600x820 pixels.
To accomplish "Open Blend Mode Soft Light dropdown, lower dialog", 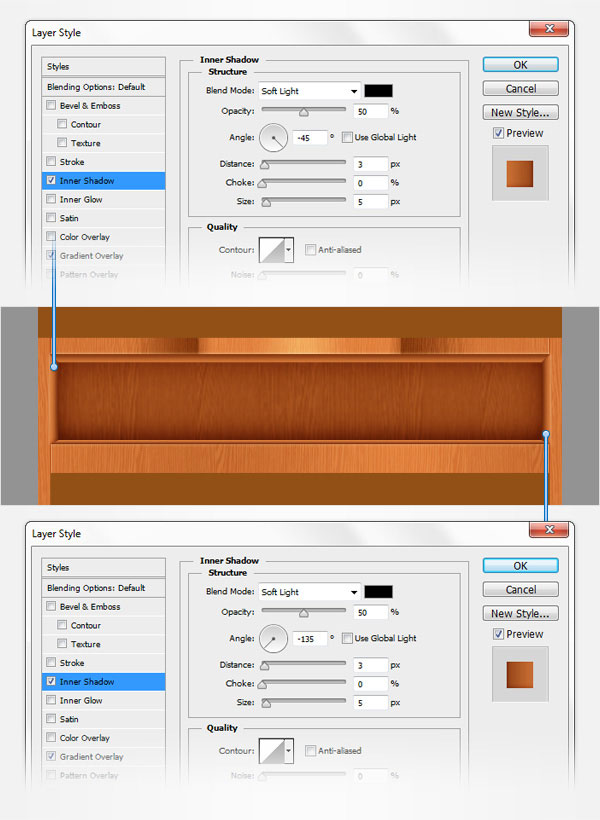I will point(309,592).
